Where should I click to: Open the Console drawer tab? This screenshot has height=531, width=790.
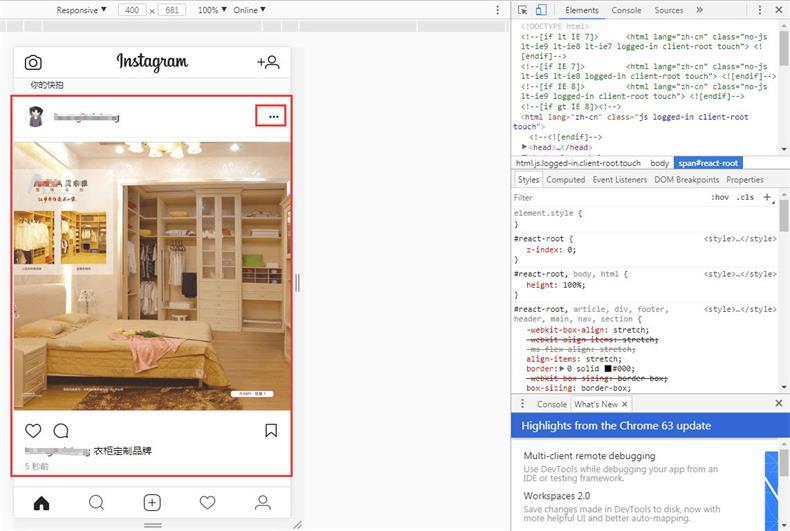[552, 404]
